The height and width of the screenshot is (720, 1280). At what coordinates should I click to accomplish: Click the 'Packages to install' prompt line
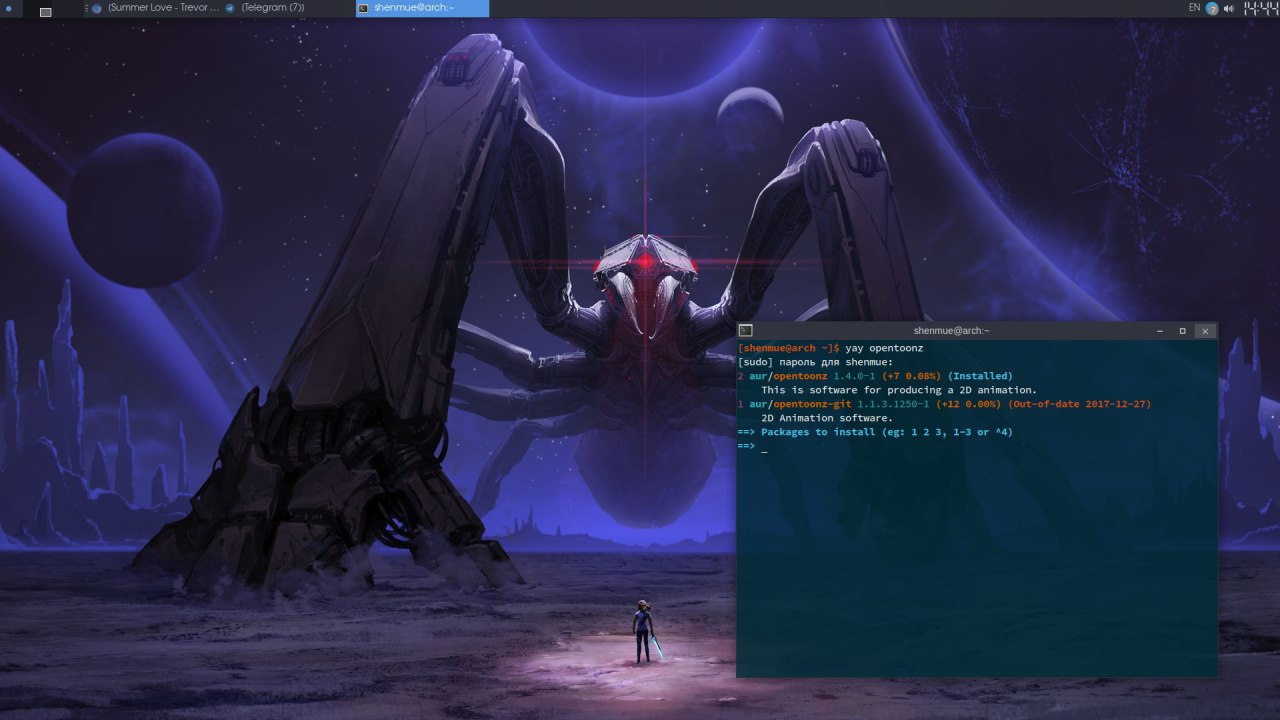click(x=875, y=432)
